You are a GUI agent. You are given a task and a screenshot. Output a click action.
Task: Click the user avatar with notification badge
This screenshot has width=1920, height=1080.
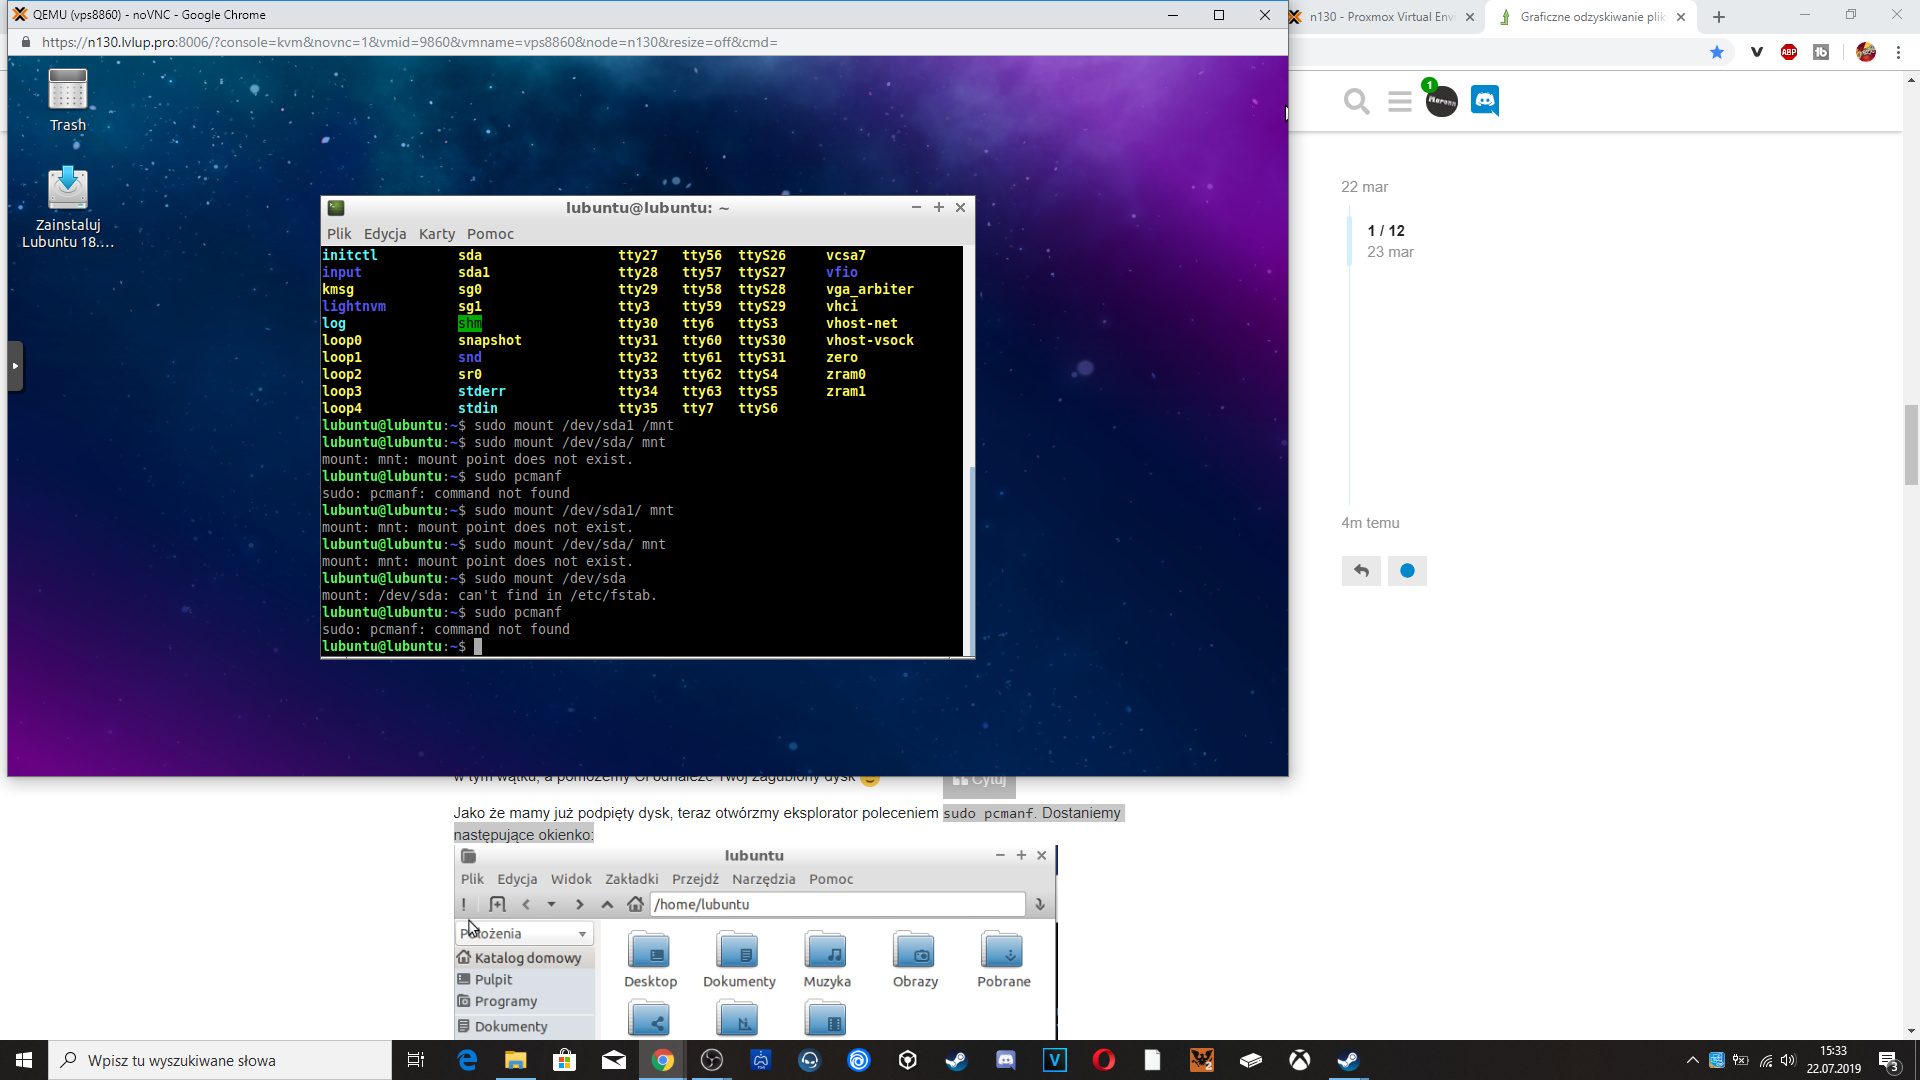click(x=1441, y=101)
